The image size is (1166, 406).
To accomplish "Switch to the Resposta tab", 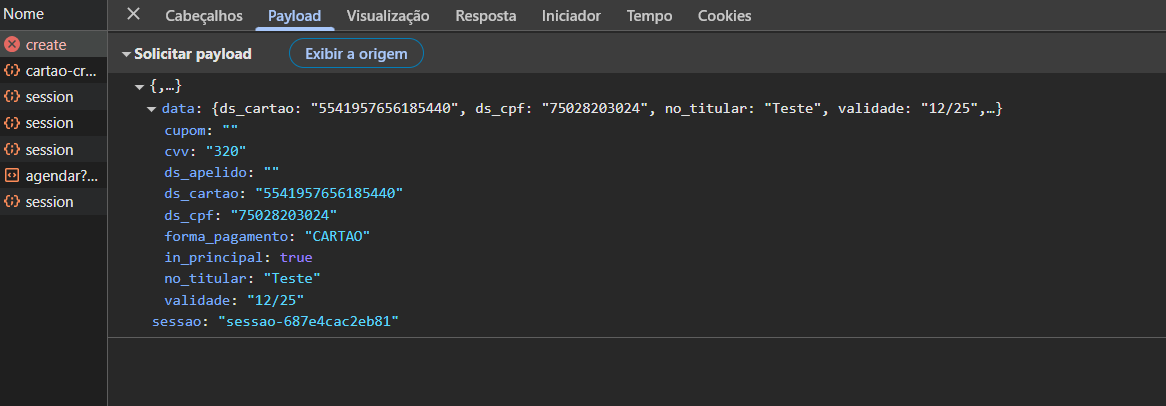I will [486, 16].
